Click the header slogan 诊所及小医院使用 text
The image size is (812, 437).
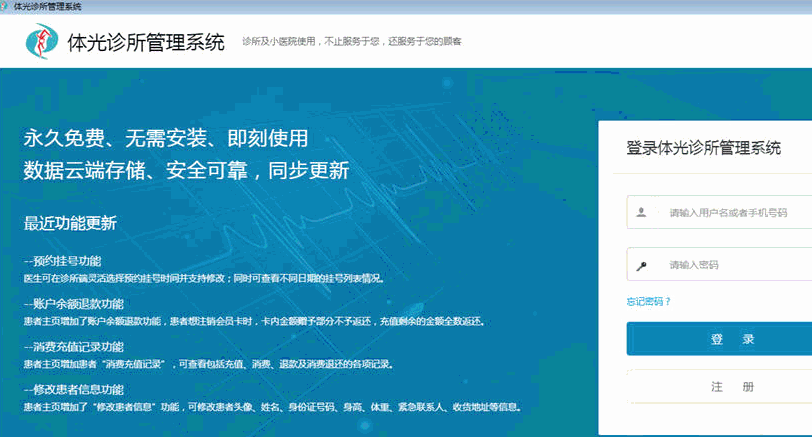click(x=352, y=41)
